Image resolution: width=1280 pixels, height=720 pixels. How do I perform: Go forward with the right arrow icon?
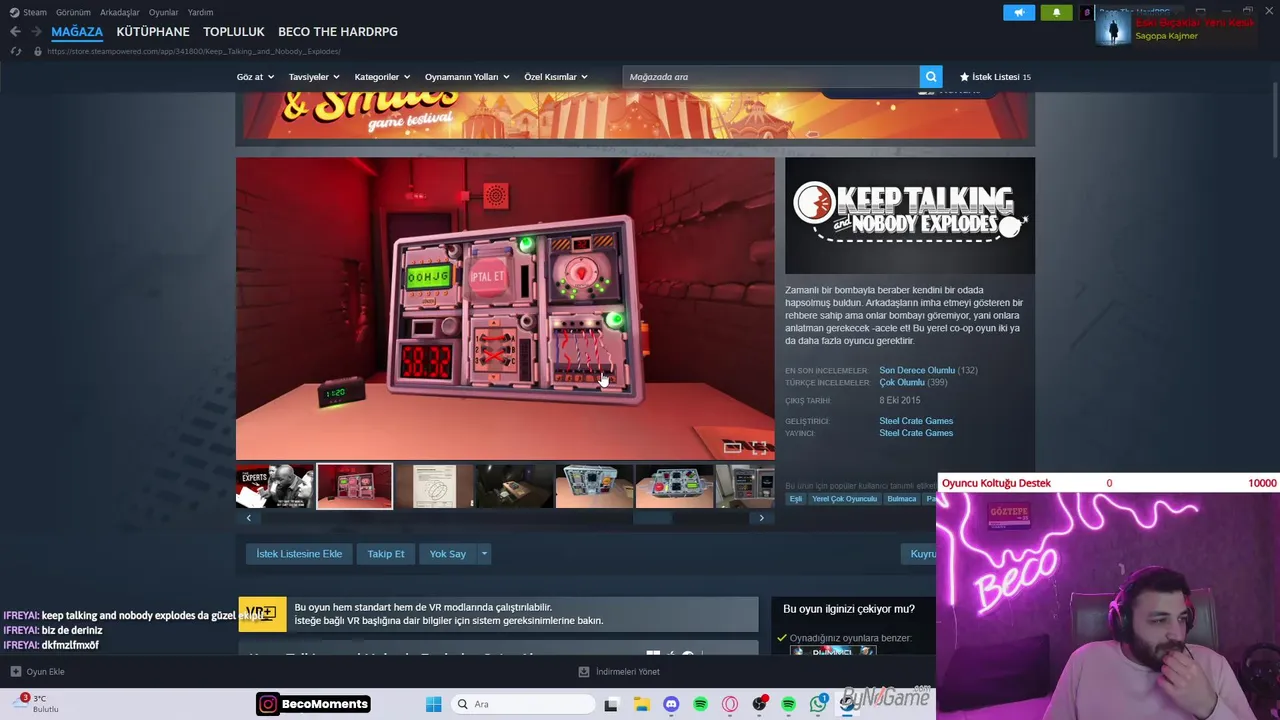click(36, 32)
